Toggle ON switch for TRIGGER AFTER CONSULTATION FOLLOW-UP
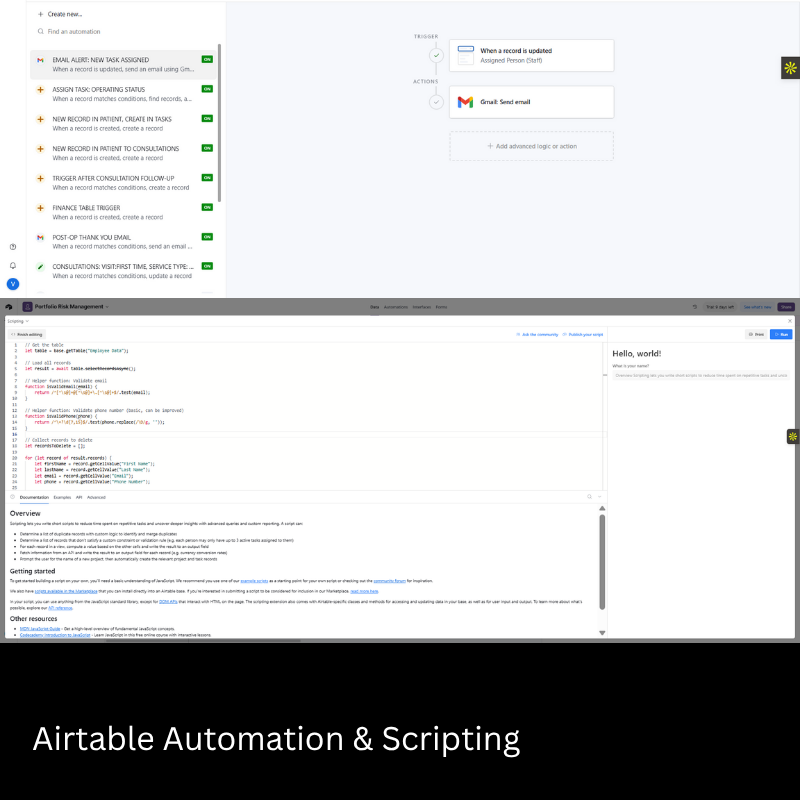This screenshot has height=800, width=800. pos(207,178)
